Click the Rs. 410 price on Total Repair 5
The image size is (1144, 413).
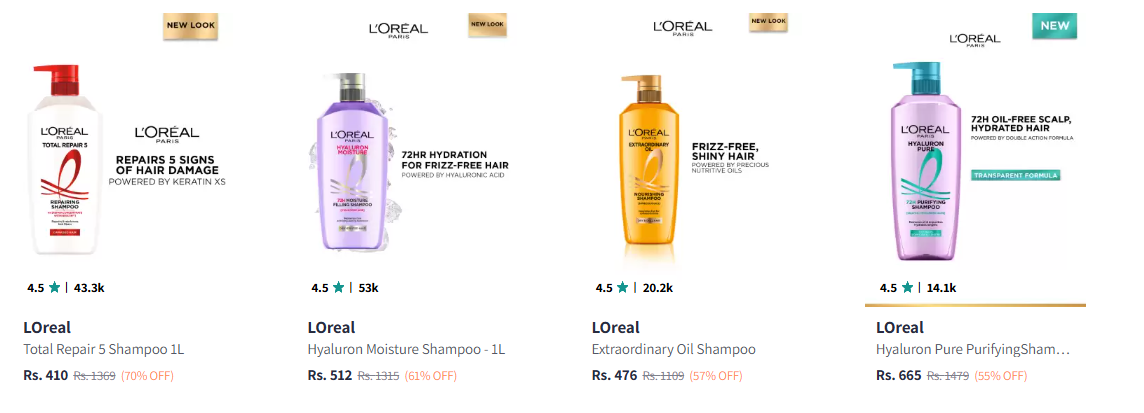[x=44, y=376]
